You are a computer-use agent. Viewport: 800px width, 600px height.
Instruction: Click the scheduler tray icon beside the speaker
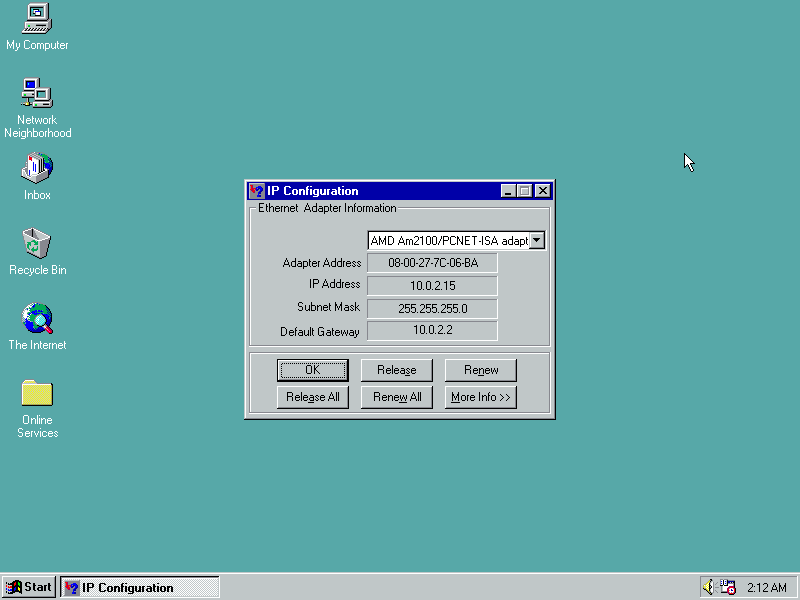click(x=728, y=587)
